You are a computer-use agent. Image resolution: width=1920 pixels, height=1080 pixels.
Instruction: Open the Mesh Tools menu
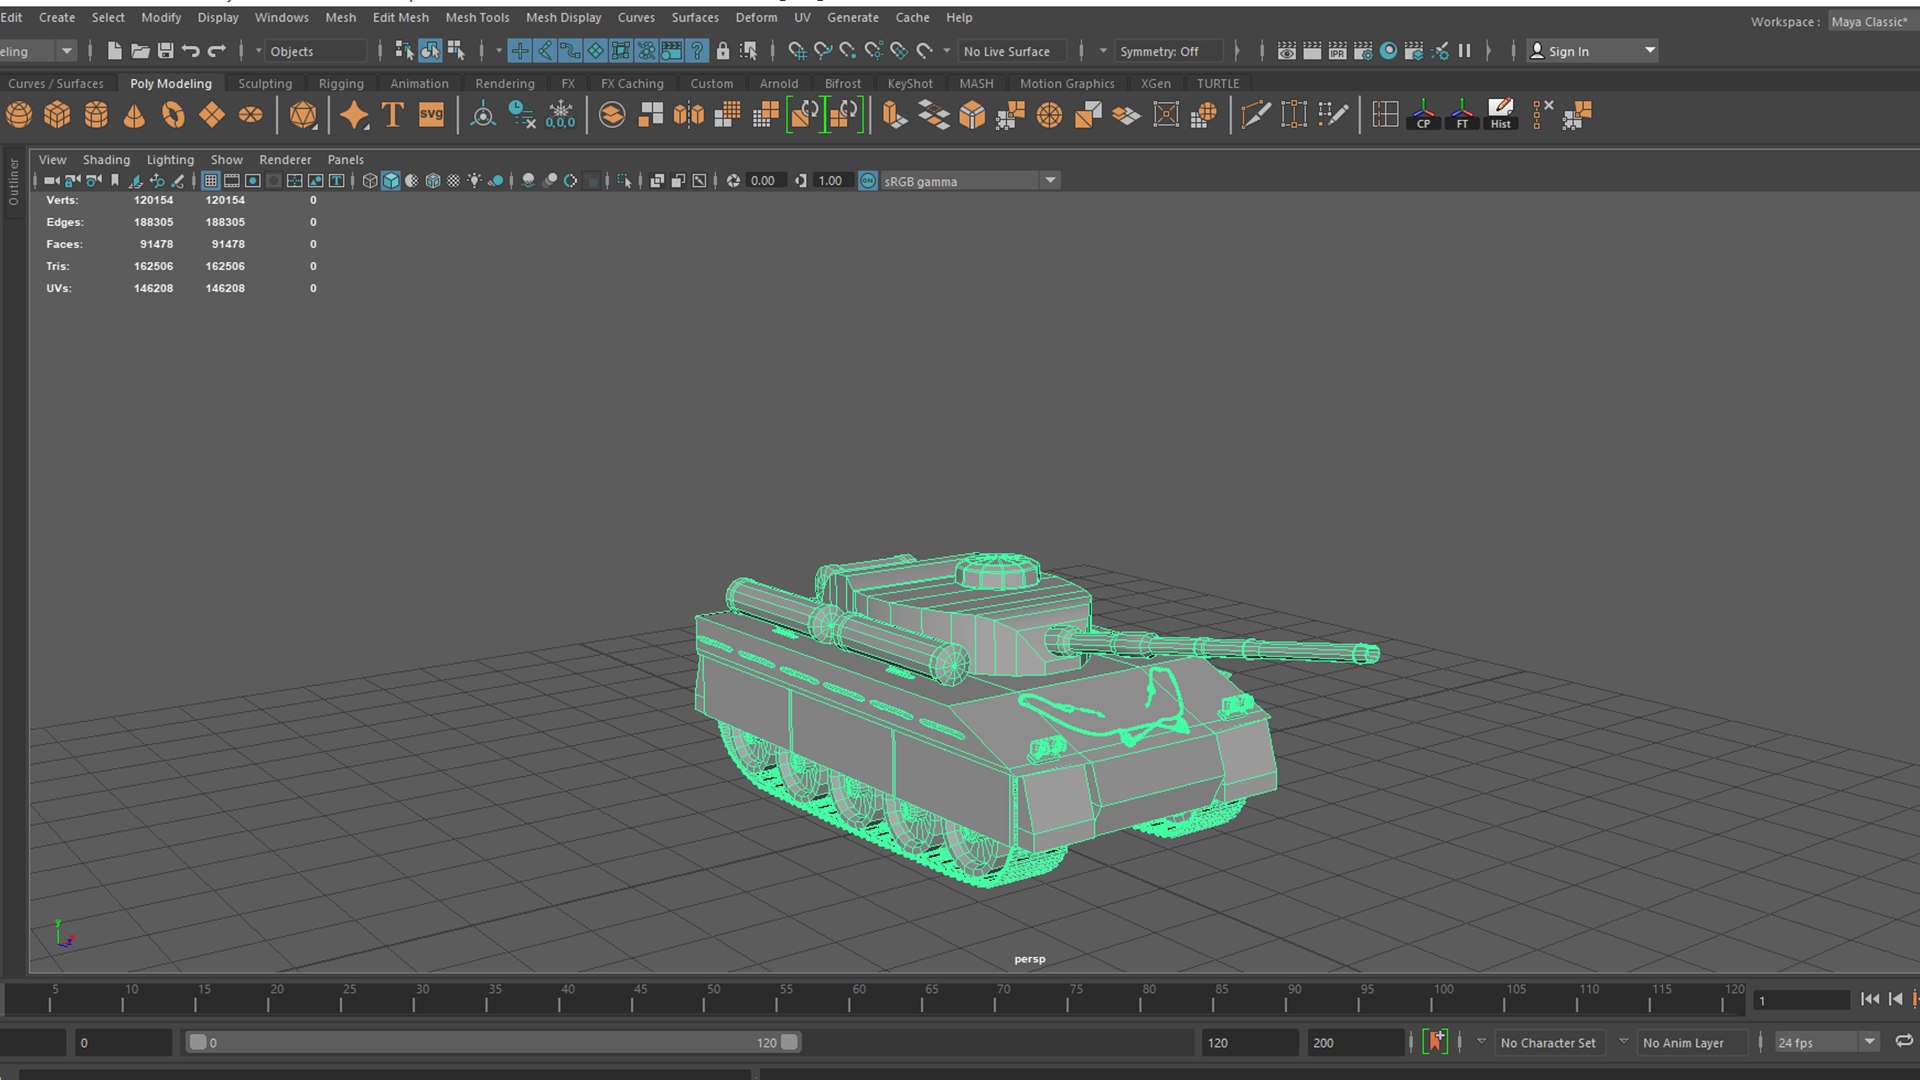(477, 17)
